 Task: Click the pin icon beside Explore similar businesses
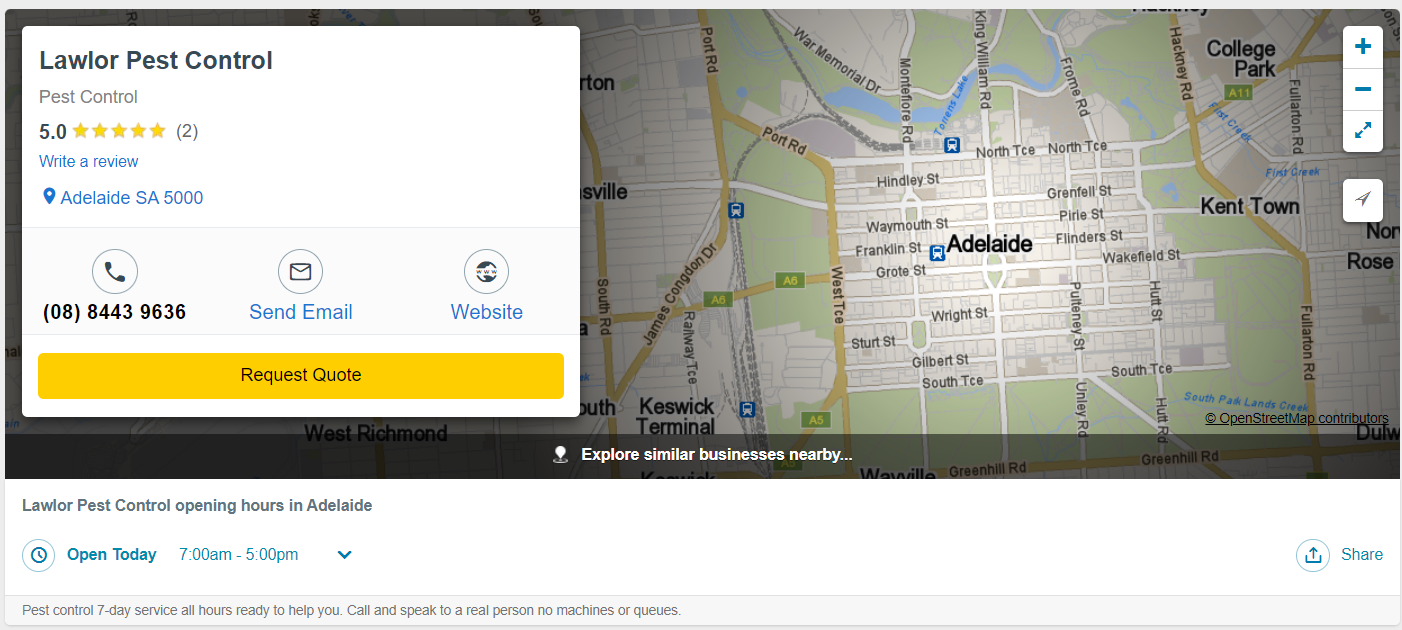tap(561, 455)
